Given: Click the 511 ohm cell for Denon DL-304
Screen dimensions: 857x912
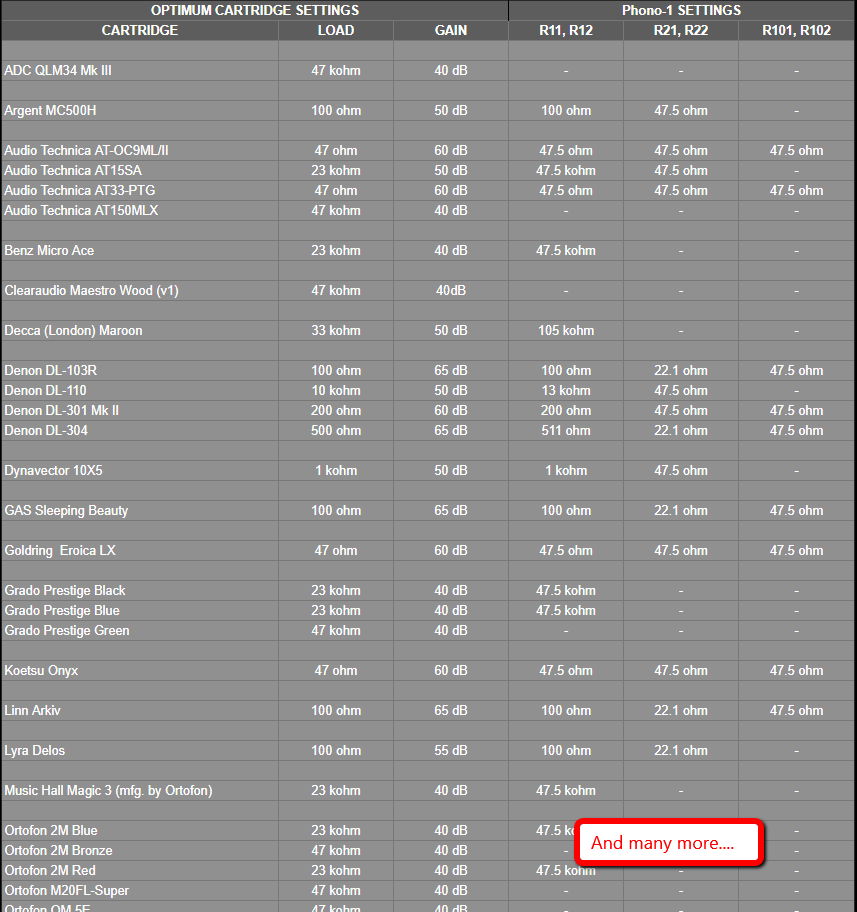Looking at the screenshot, I should (566, 430).
